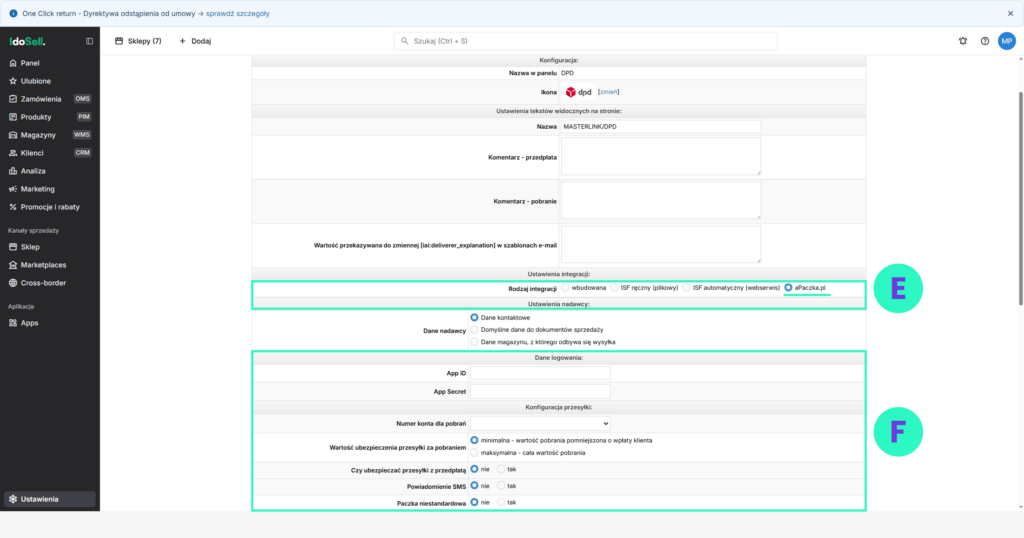The width and height of the screenshot is (1024, 538).
Task: Click the info icon in top banner
Action: tap(13, 13)
